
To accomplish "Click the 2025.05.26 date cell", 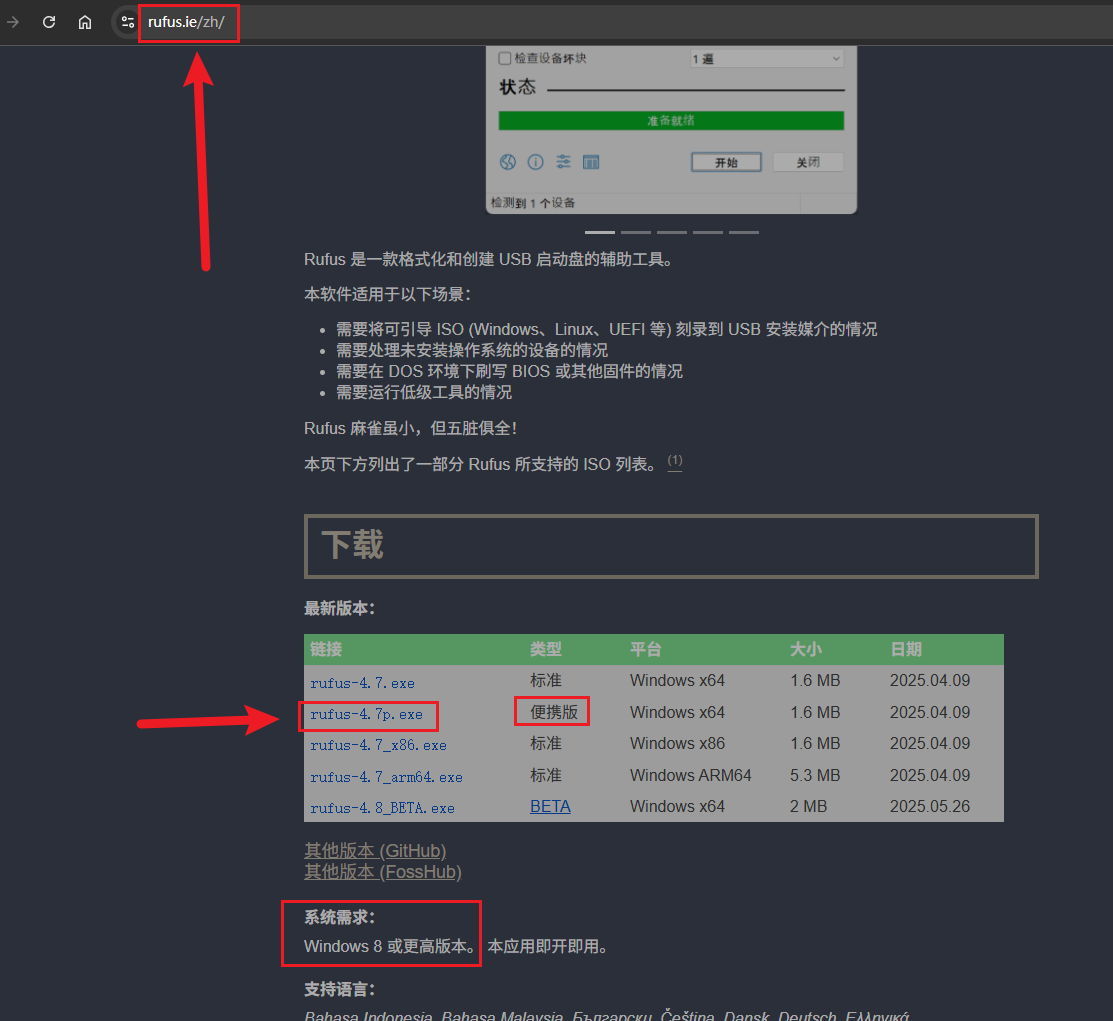I will pos(930,807).
